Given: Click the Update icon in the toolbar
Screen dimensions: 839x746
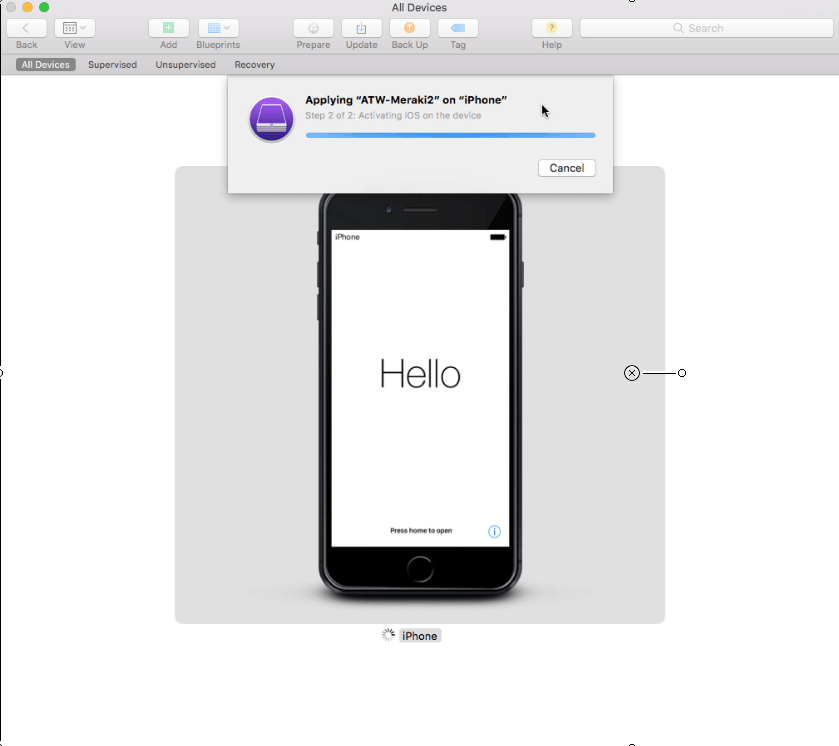Looking at the screenshot, I should pyautogui.click(x=361, y=28).
